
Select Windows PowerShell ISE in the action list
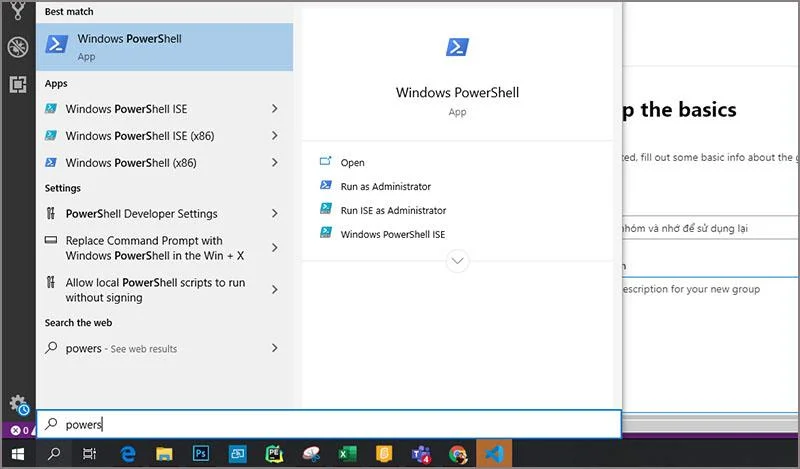point(382,234)
